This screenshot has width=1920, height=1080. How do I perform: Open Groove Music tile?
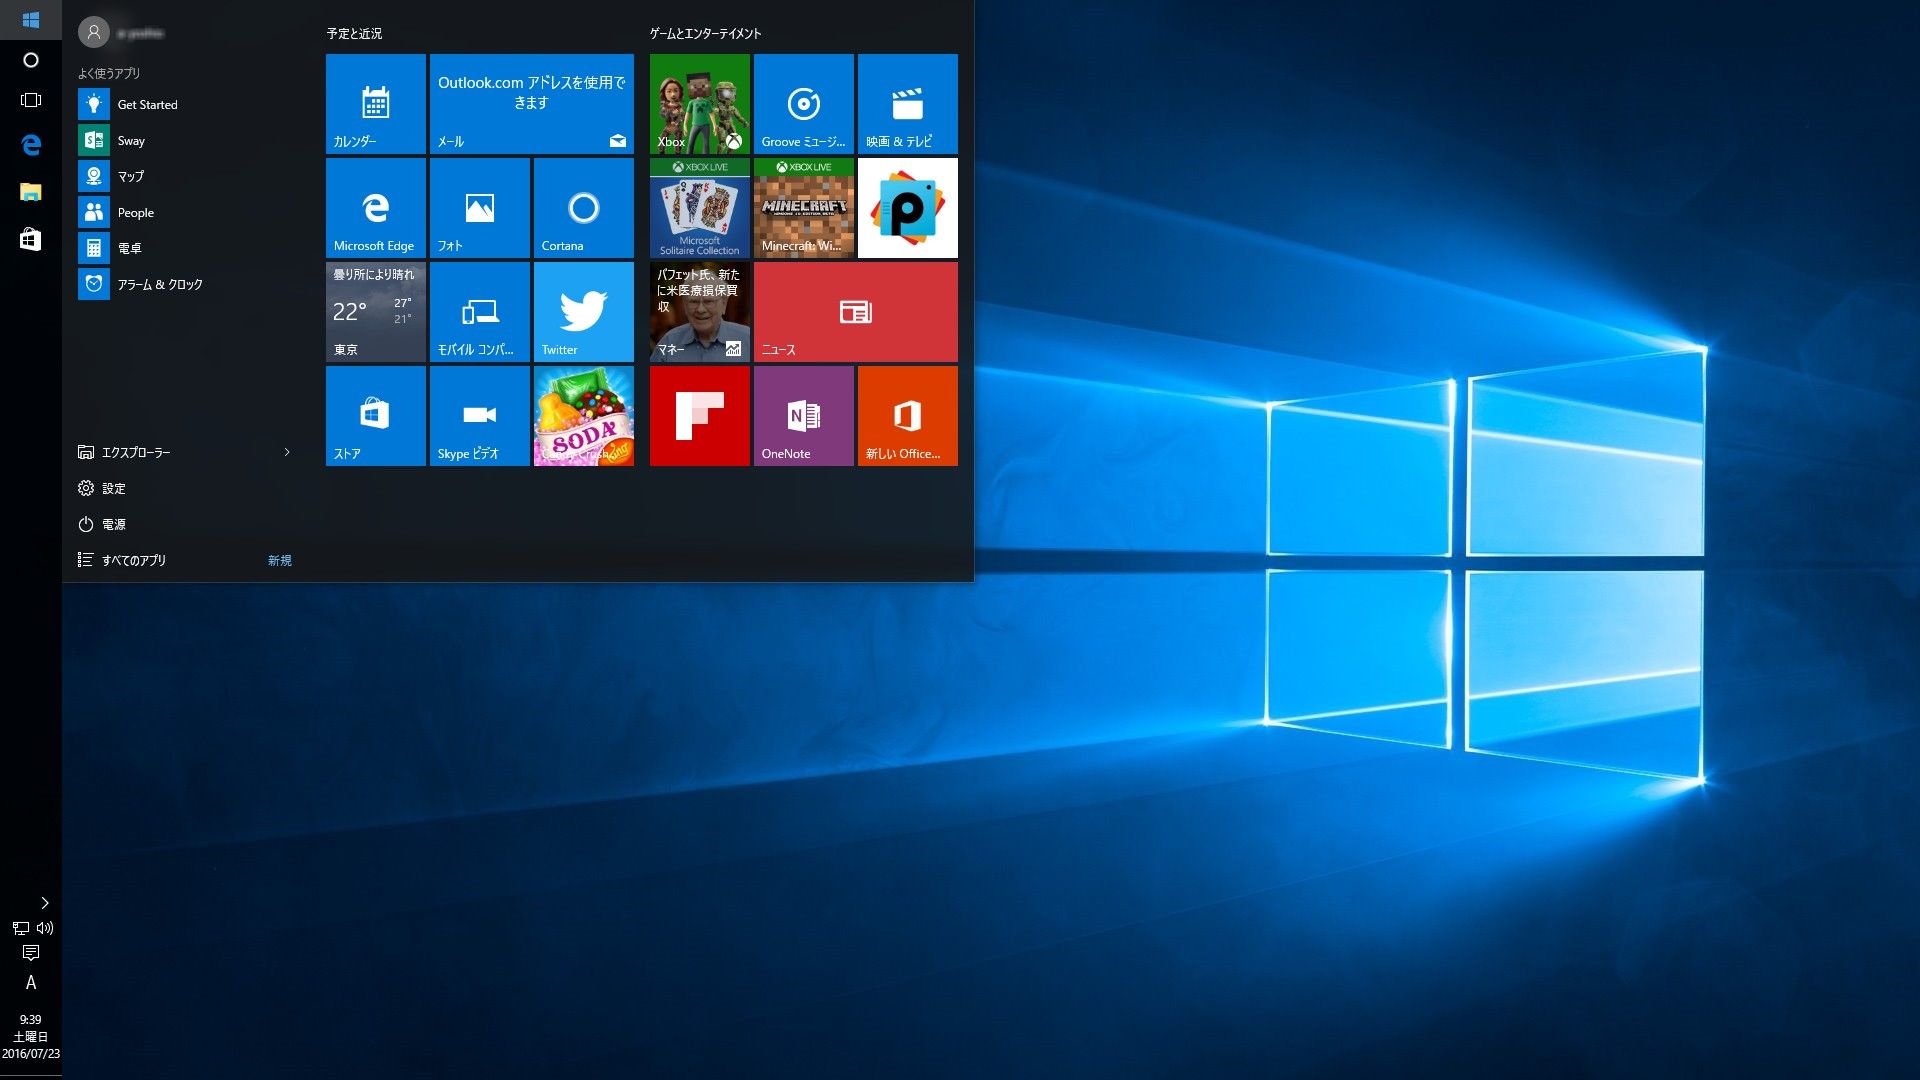pos(803,103)
